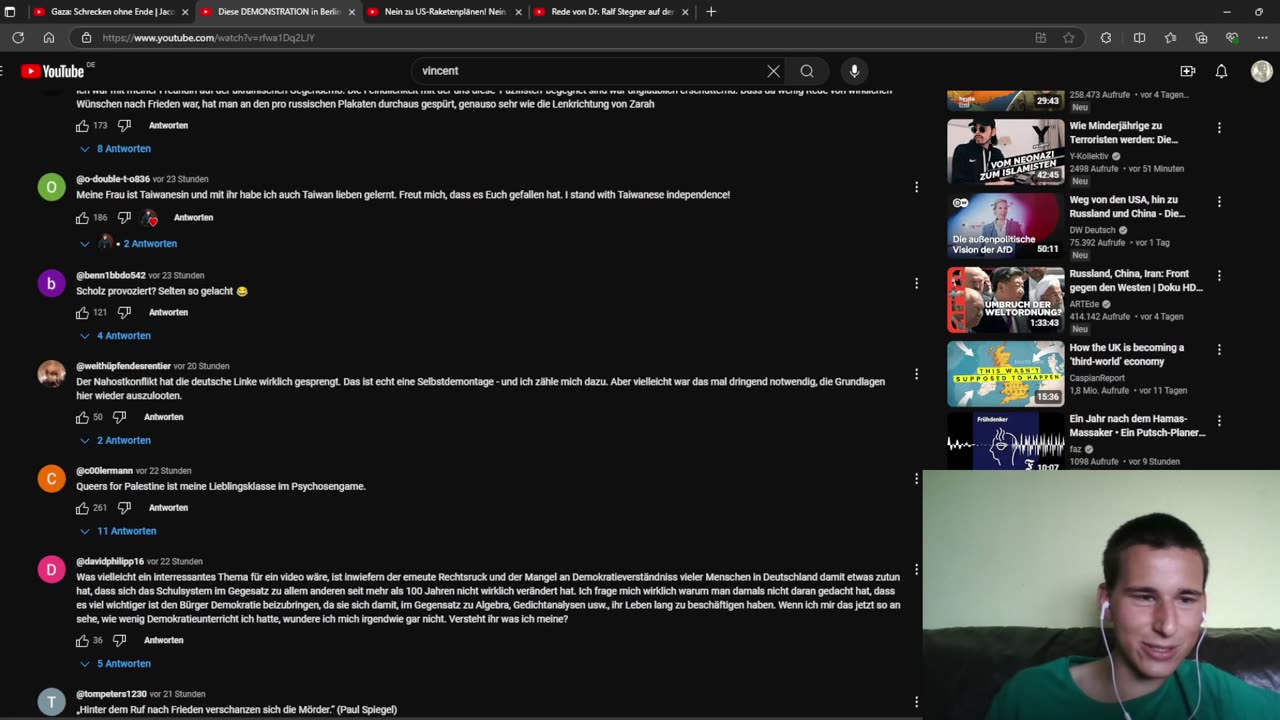Dislike the comment by @c00lermann

[x=124, y=508]
